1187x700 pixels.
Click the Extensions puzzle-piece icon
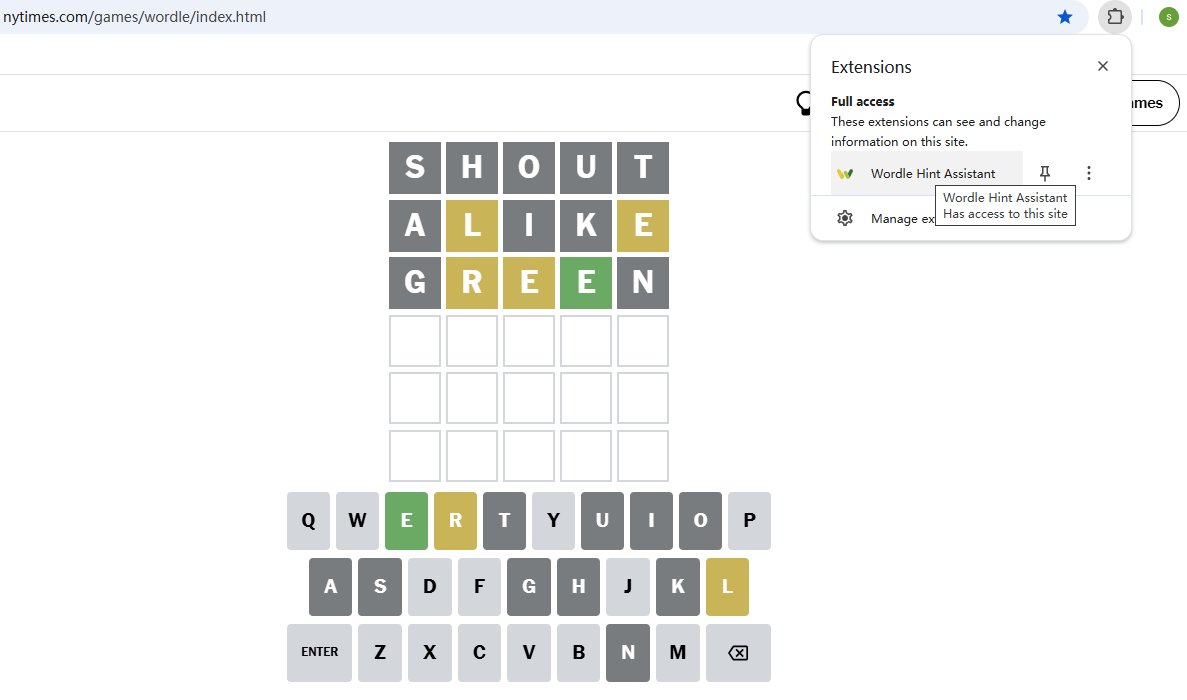tap(1115, 17)
